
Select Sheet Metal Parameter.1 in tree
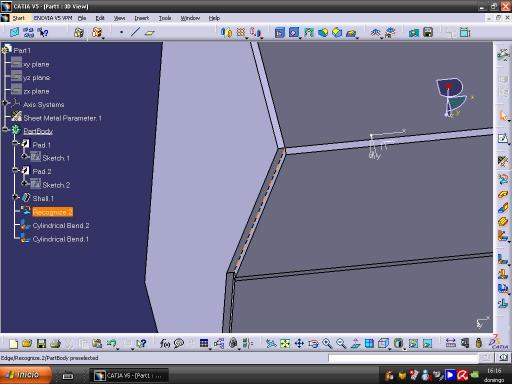[62, 118]
